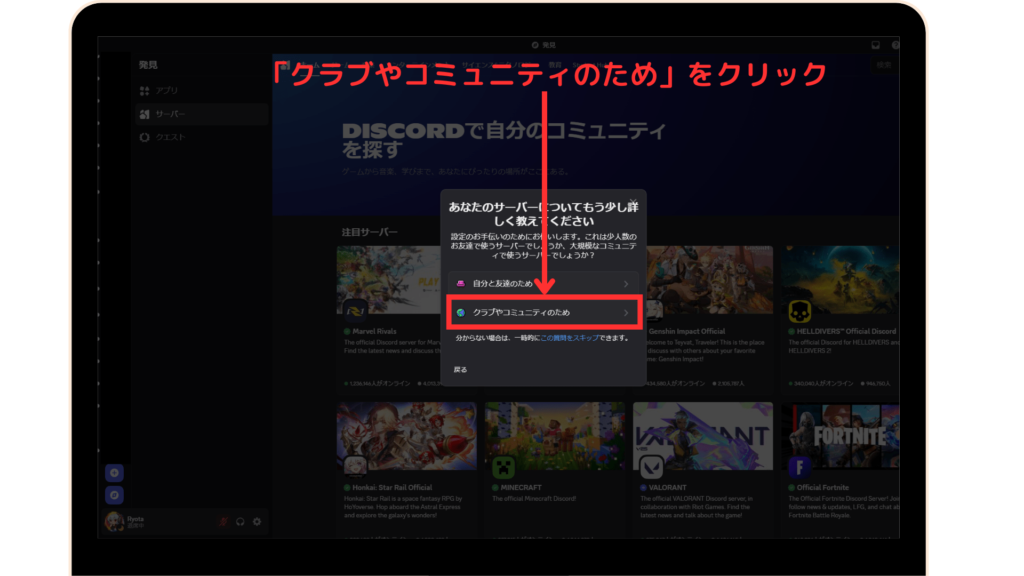The width and height of the screenshot is (1024, 576).
Task: Click the chevron on クラブやコミュニティのため row
Action: [x=626, y=313]
